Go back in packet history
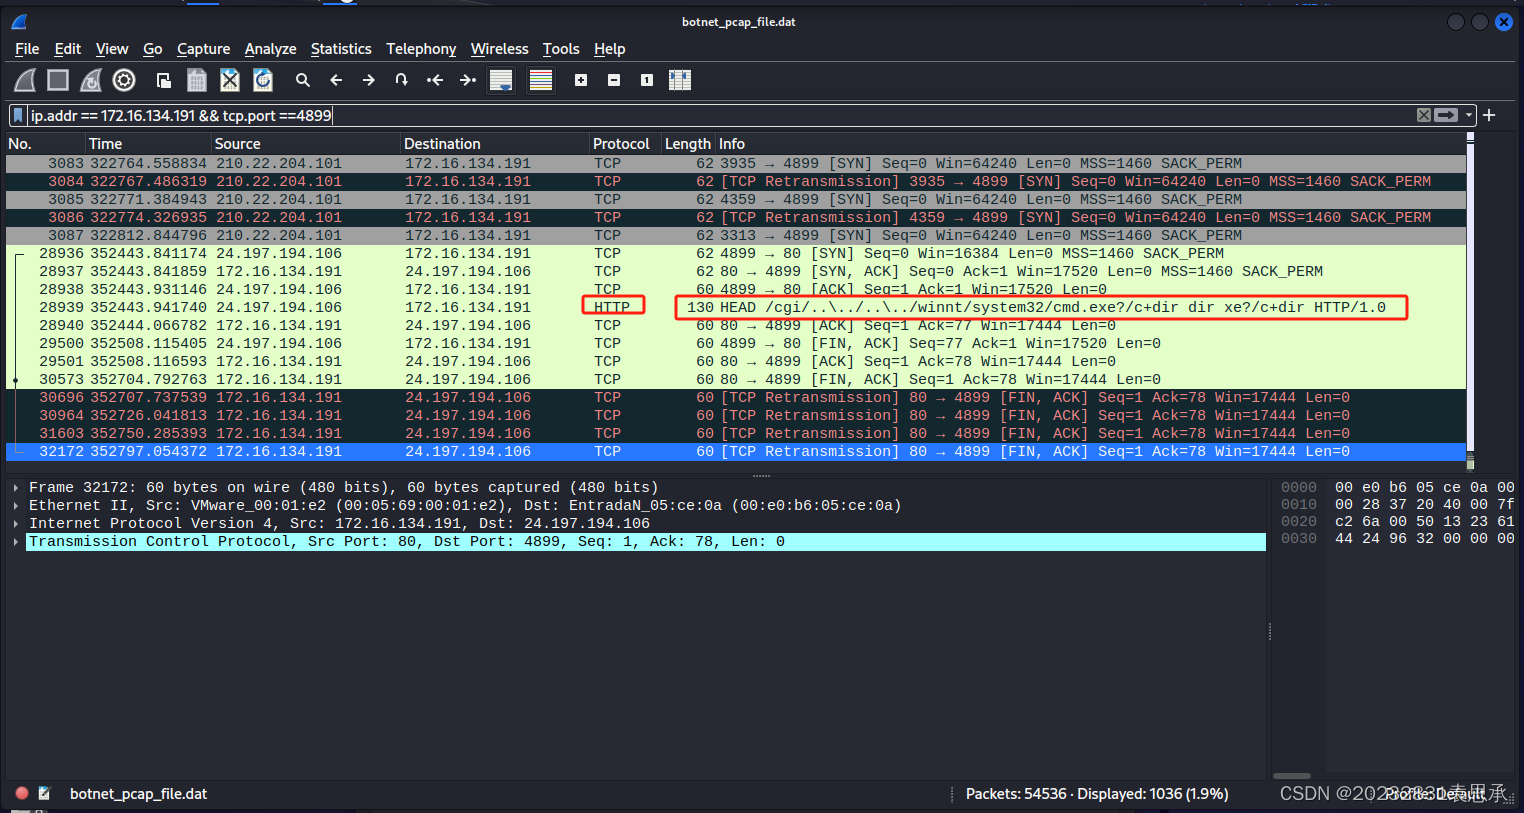 [336, 80]
